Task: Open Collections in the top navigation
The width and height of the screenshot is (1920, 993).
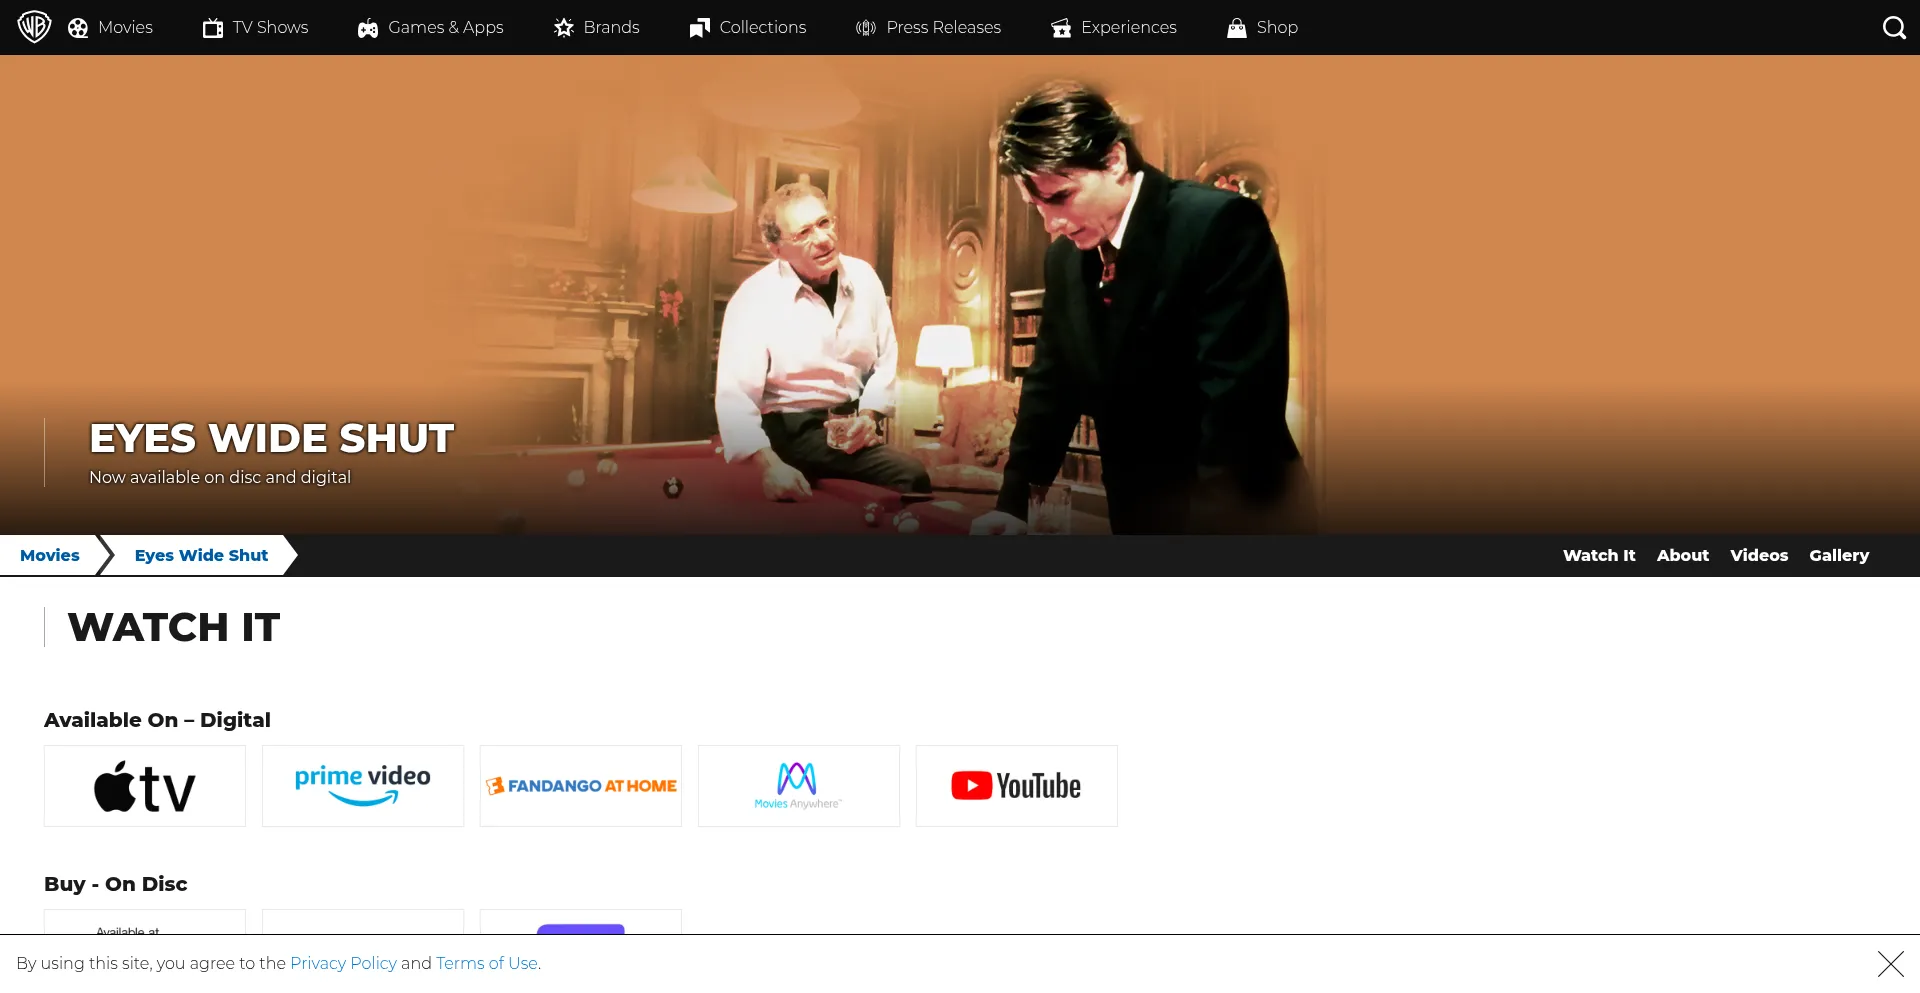Action: point(748,27)
